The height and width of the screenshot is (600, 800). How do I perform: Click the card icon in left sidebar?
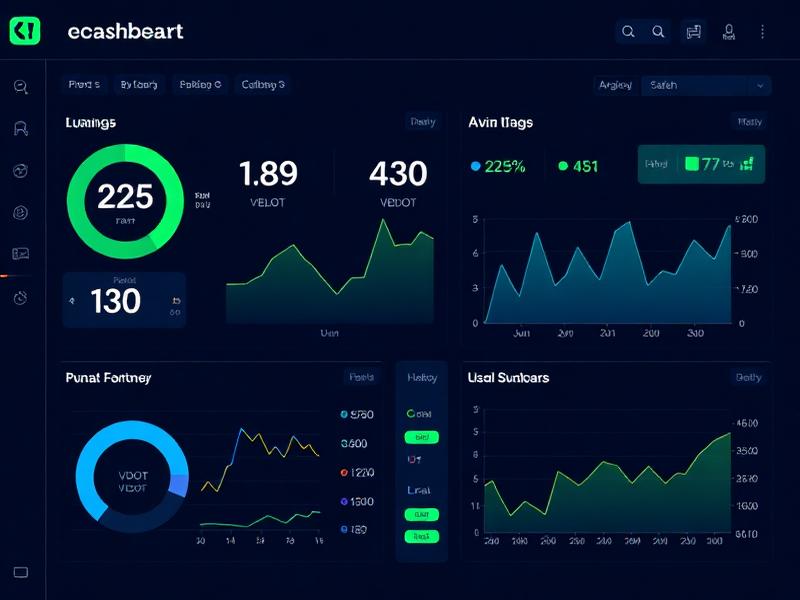20,254
